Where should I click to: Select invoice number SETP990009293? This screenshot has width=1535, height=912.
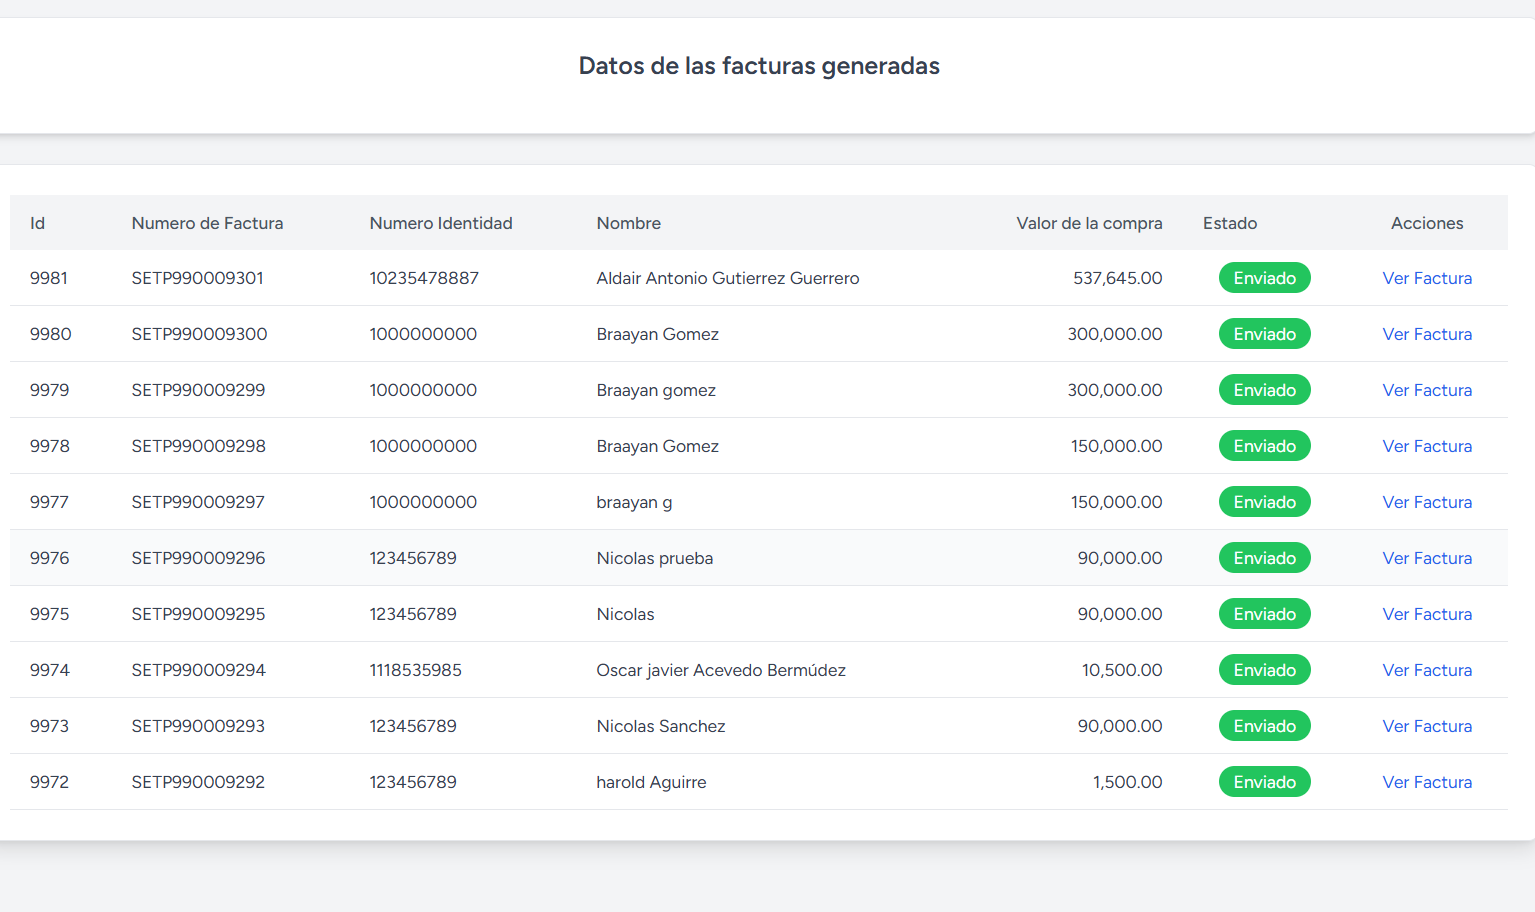pos(198,726)
